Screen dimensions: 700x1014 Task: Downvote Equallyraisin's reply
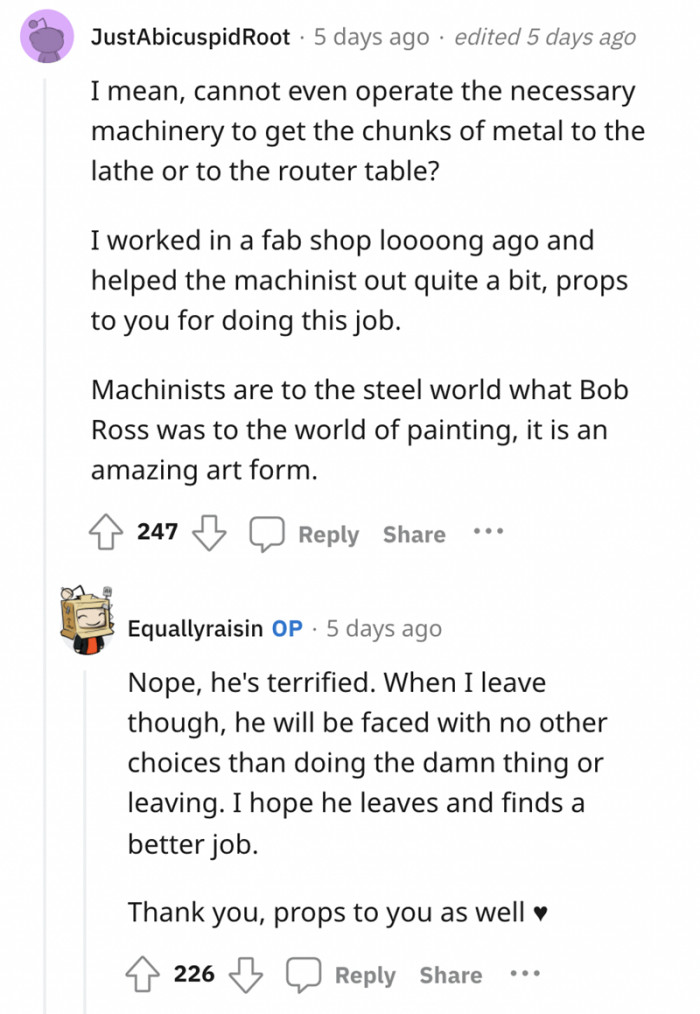pyautogui.click(x=244, y=975)
